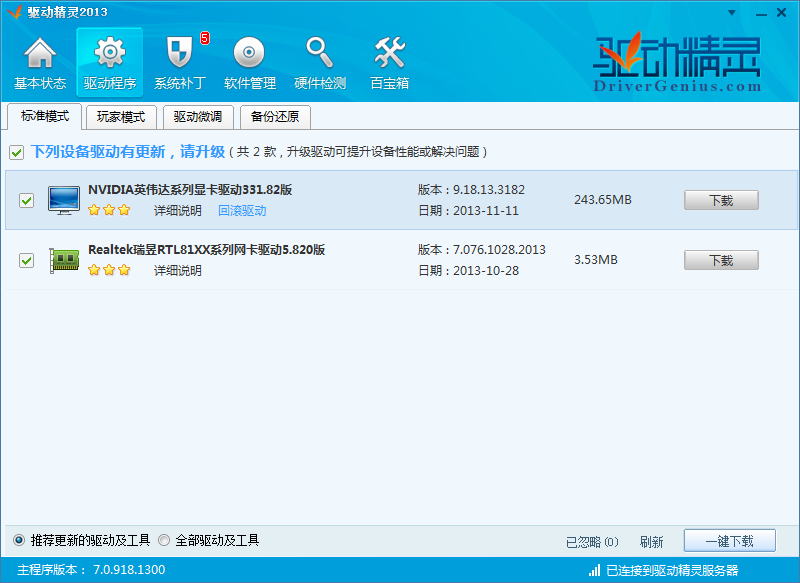Click the red 5 notification badge
800x583 pixels.
205,38
